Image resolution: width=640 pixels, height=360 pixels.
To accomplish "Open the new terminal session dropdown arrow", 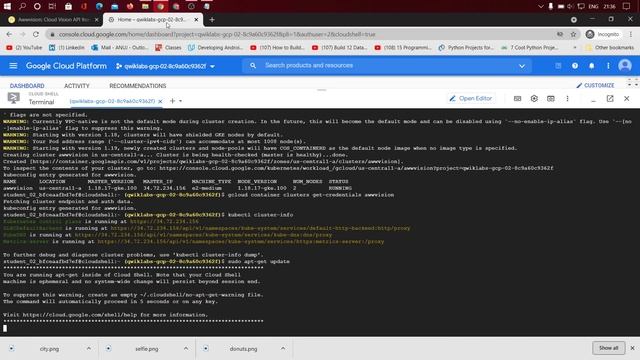I will pos(180,101).
